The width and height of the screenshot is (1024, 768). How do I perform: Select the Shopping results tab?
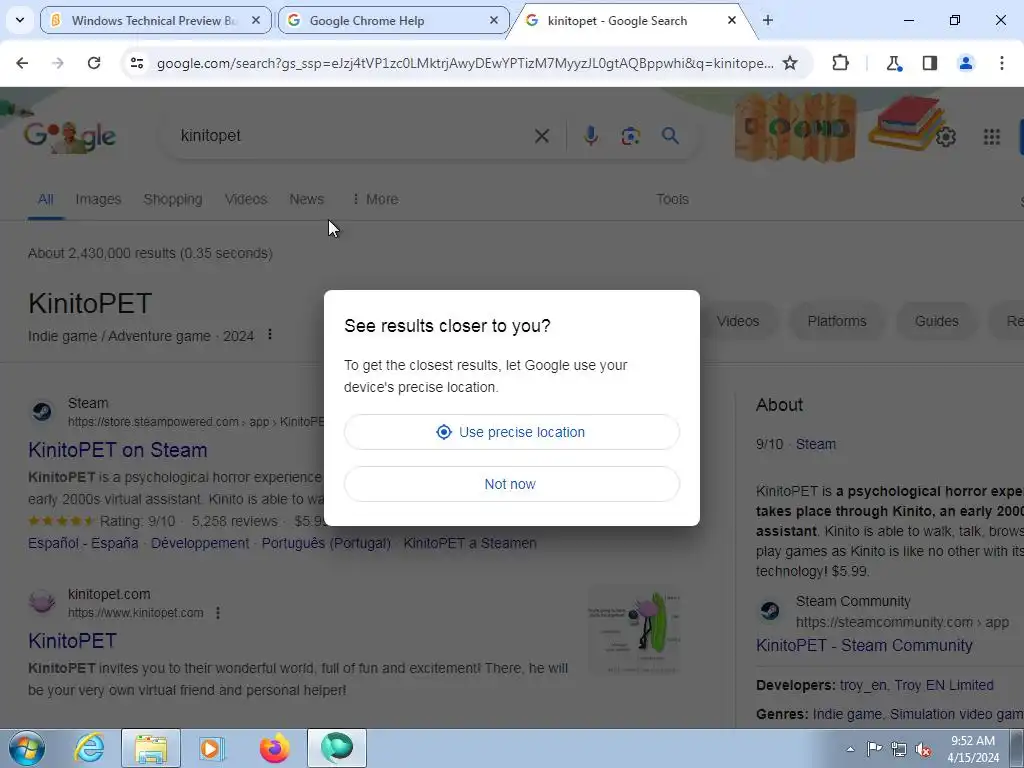coord(172,199)
